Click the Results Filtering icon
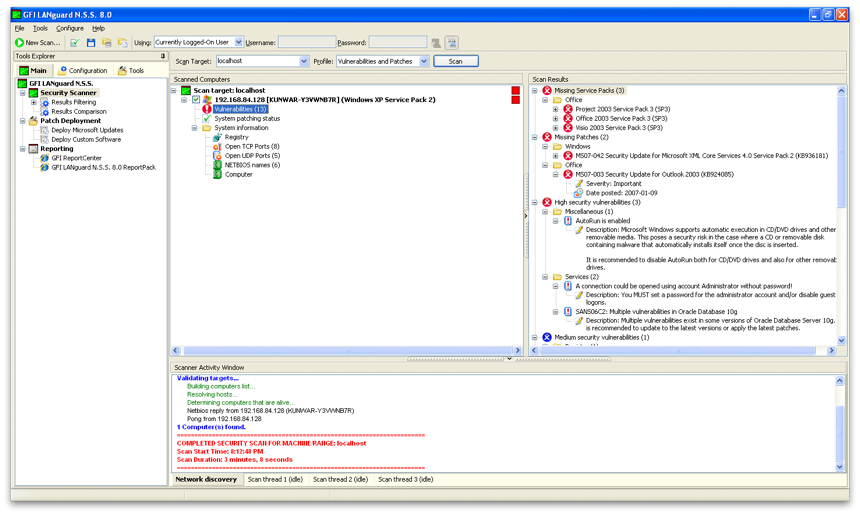Image resolution: width=860 pixels, height=515 pixels. tap(44, 102)
